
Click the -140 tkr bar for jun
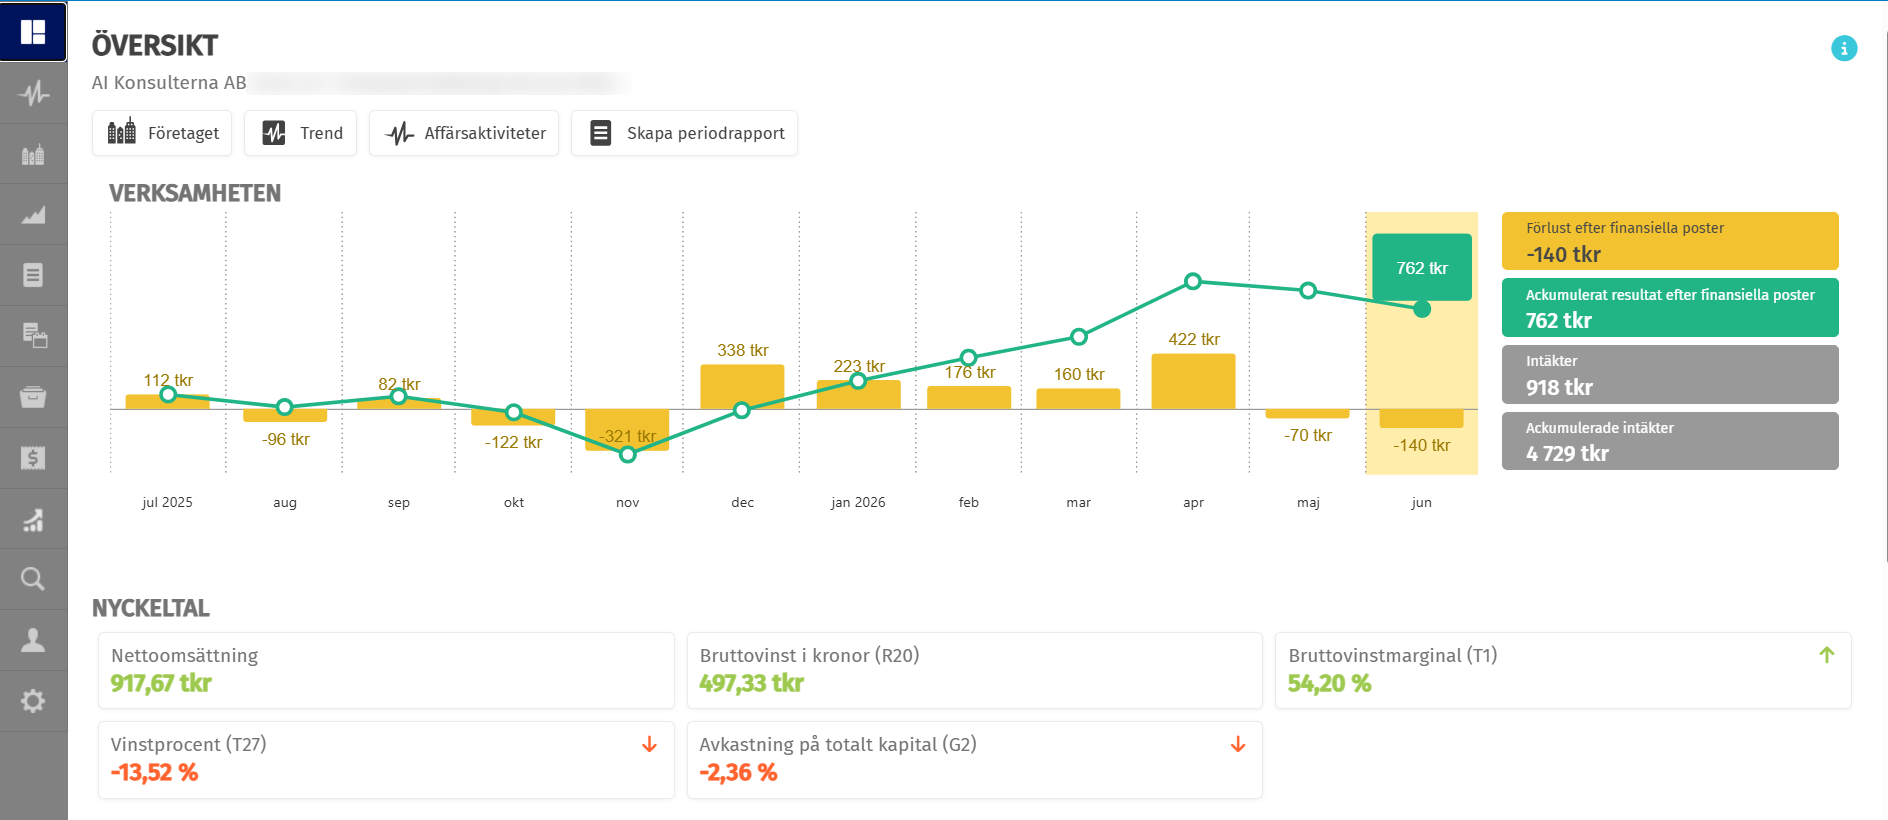pyautogui.click(x=1421, y=419)
